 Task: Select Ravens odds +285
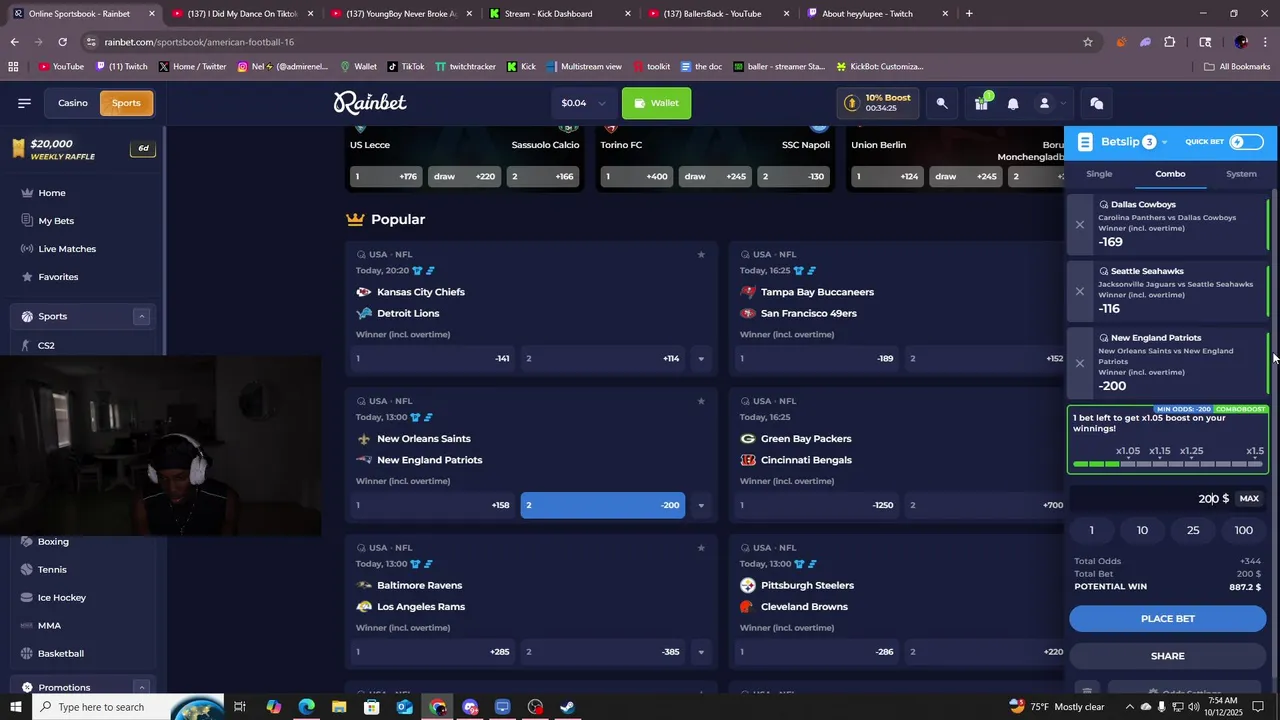coord(433,652)
